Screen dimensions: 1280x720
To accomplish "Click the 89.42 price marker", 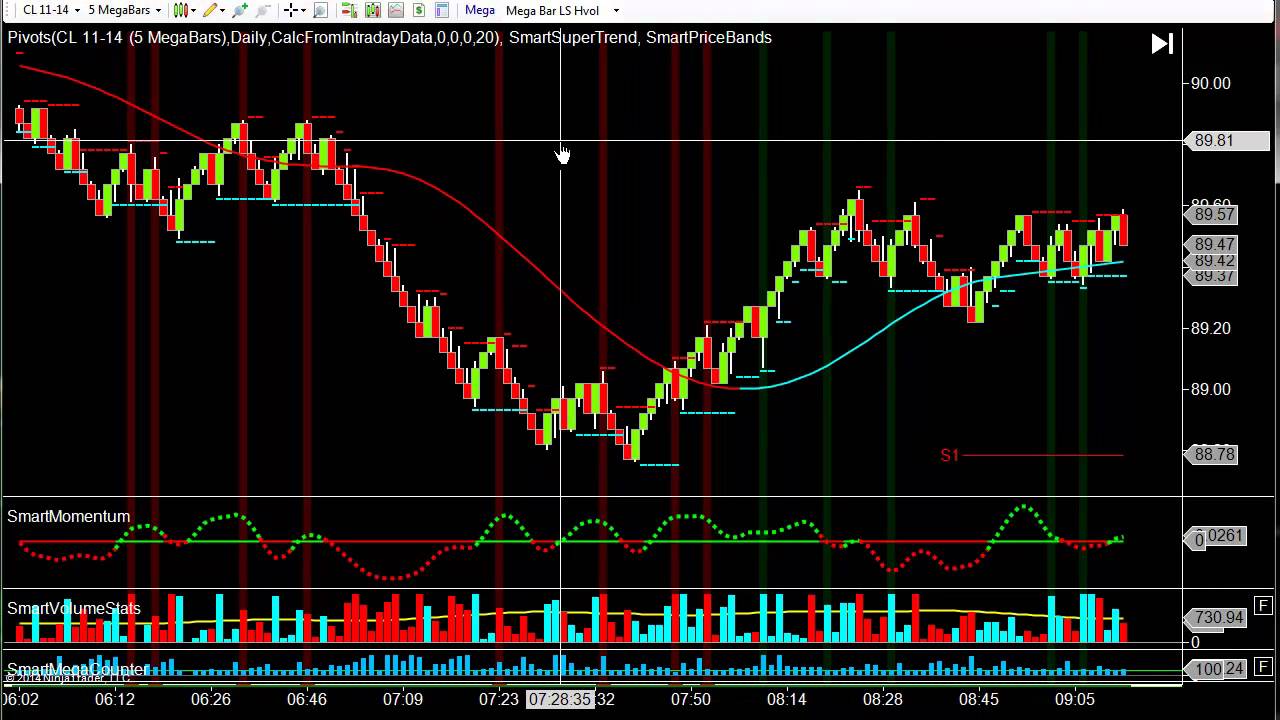I will click(x=1213, y=261).
